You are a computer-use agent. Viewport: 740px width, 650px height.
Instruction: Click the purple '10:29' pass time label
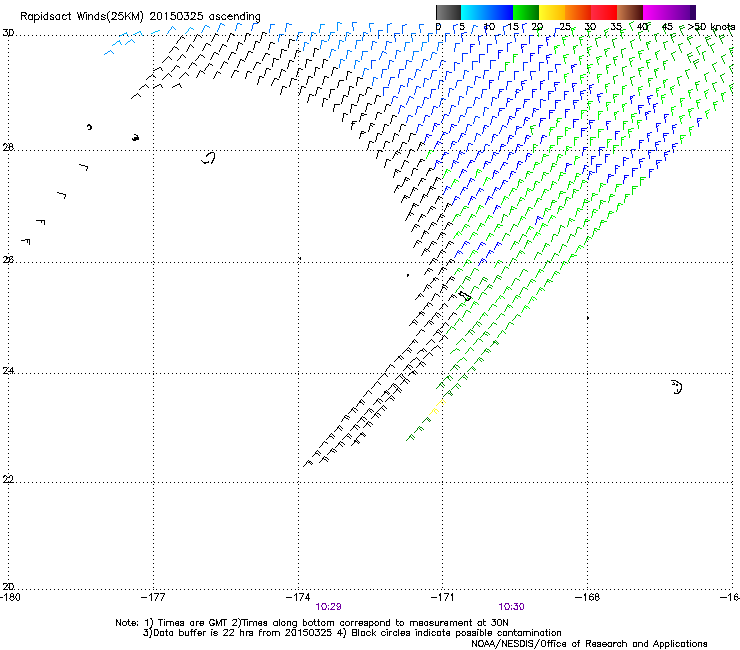(x=328, y=607)
